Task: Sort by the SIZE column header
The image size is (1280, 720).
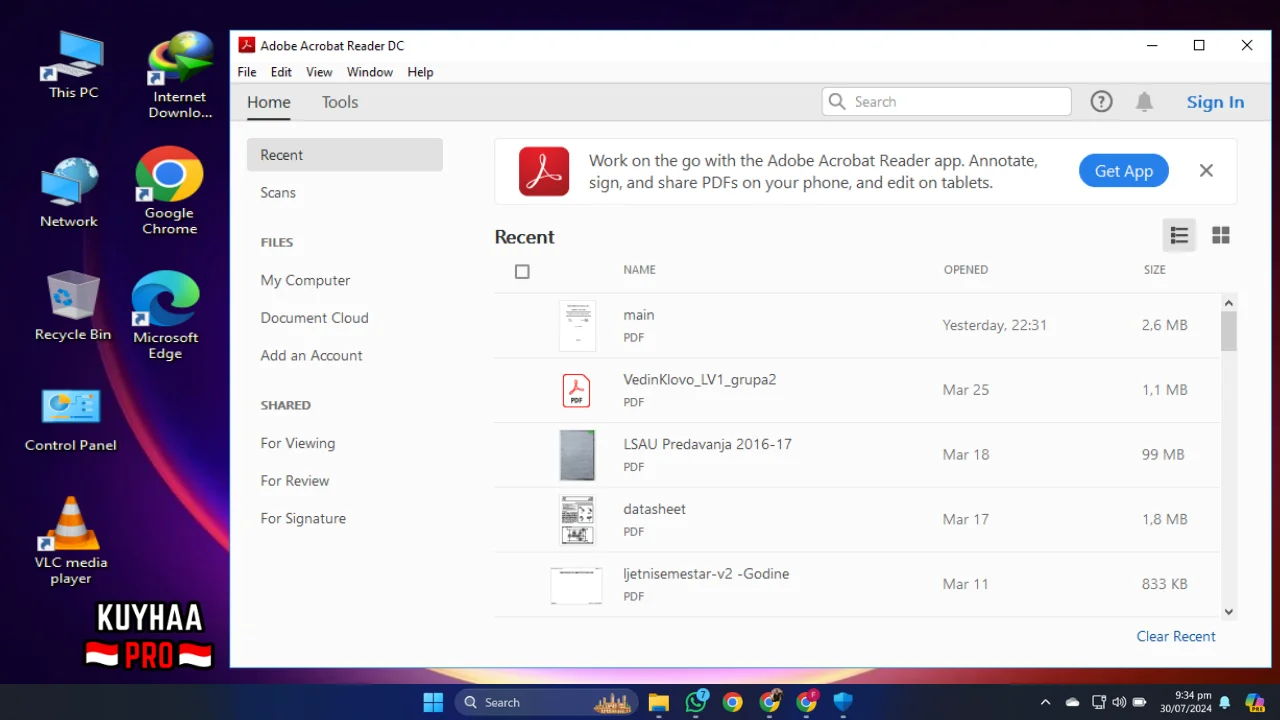Action: tap(1155, 270)
